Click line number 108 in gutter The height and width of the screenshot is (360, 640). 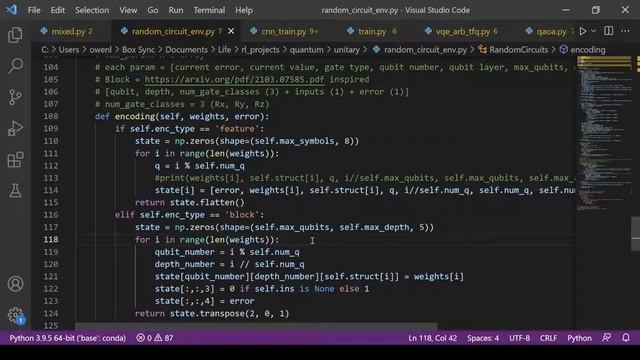pos(51,116)
